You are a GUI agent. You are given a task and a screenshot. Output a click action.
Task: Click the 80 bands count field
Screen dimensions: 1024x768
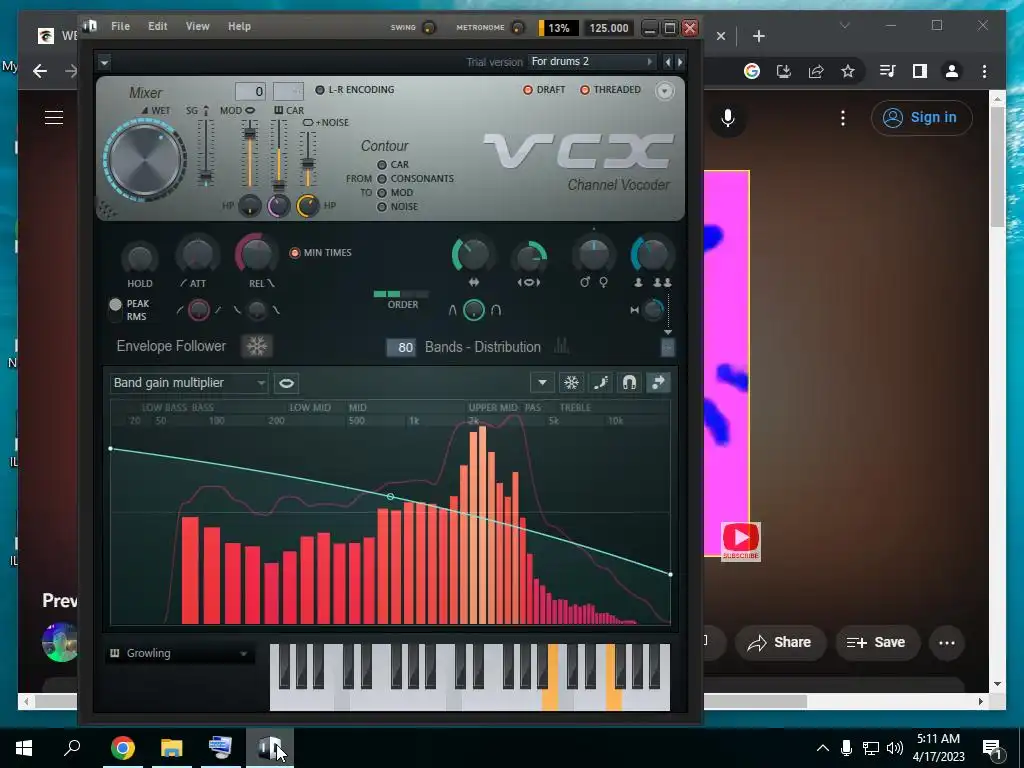[401, 347]
